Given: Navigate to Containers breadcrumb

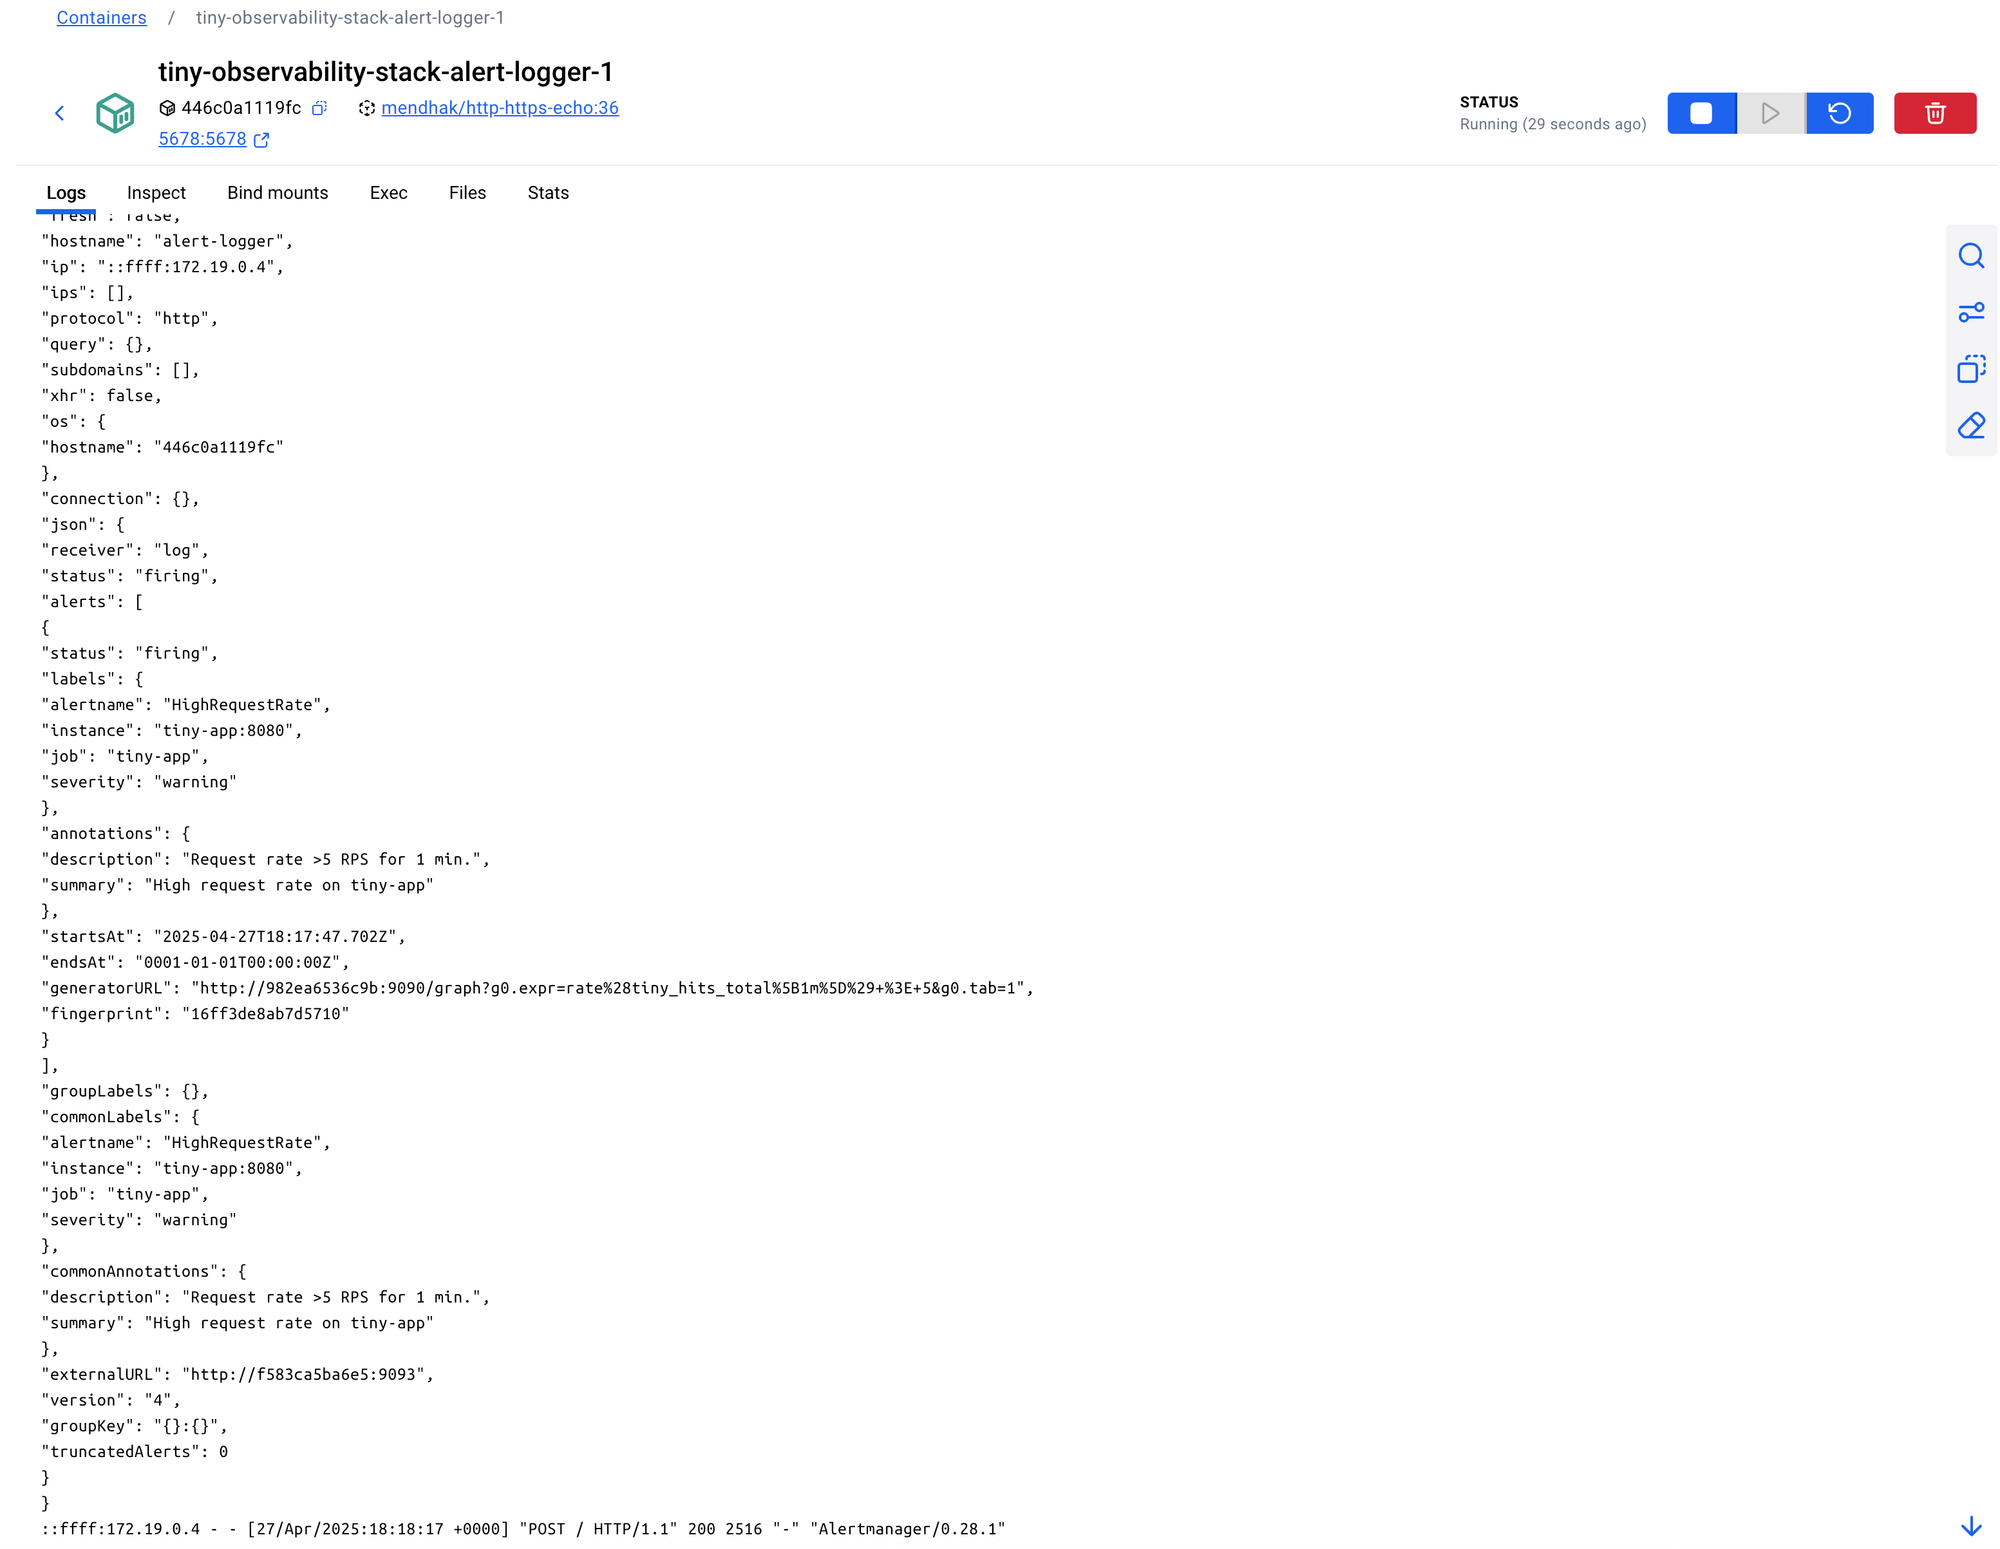Looking at the screenshot, I should pos(101,18).
